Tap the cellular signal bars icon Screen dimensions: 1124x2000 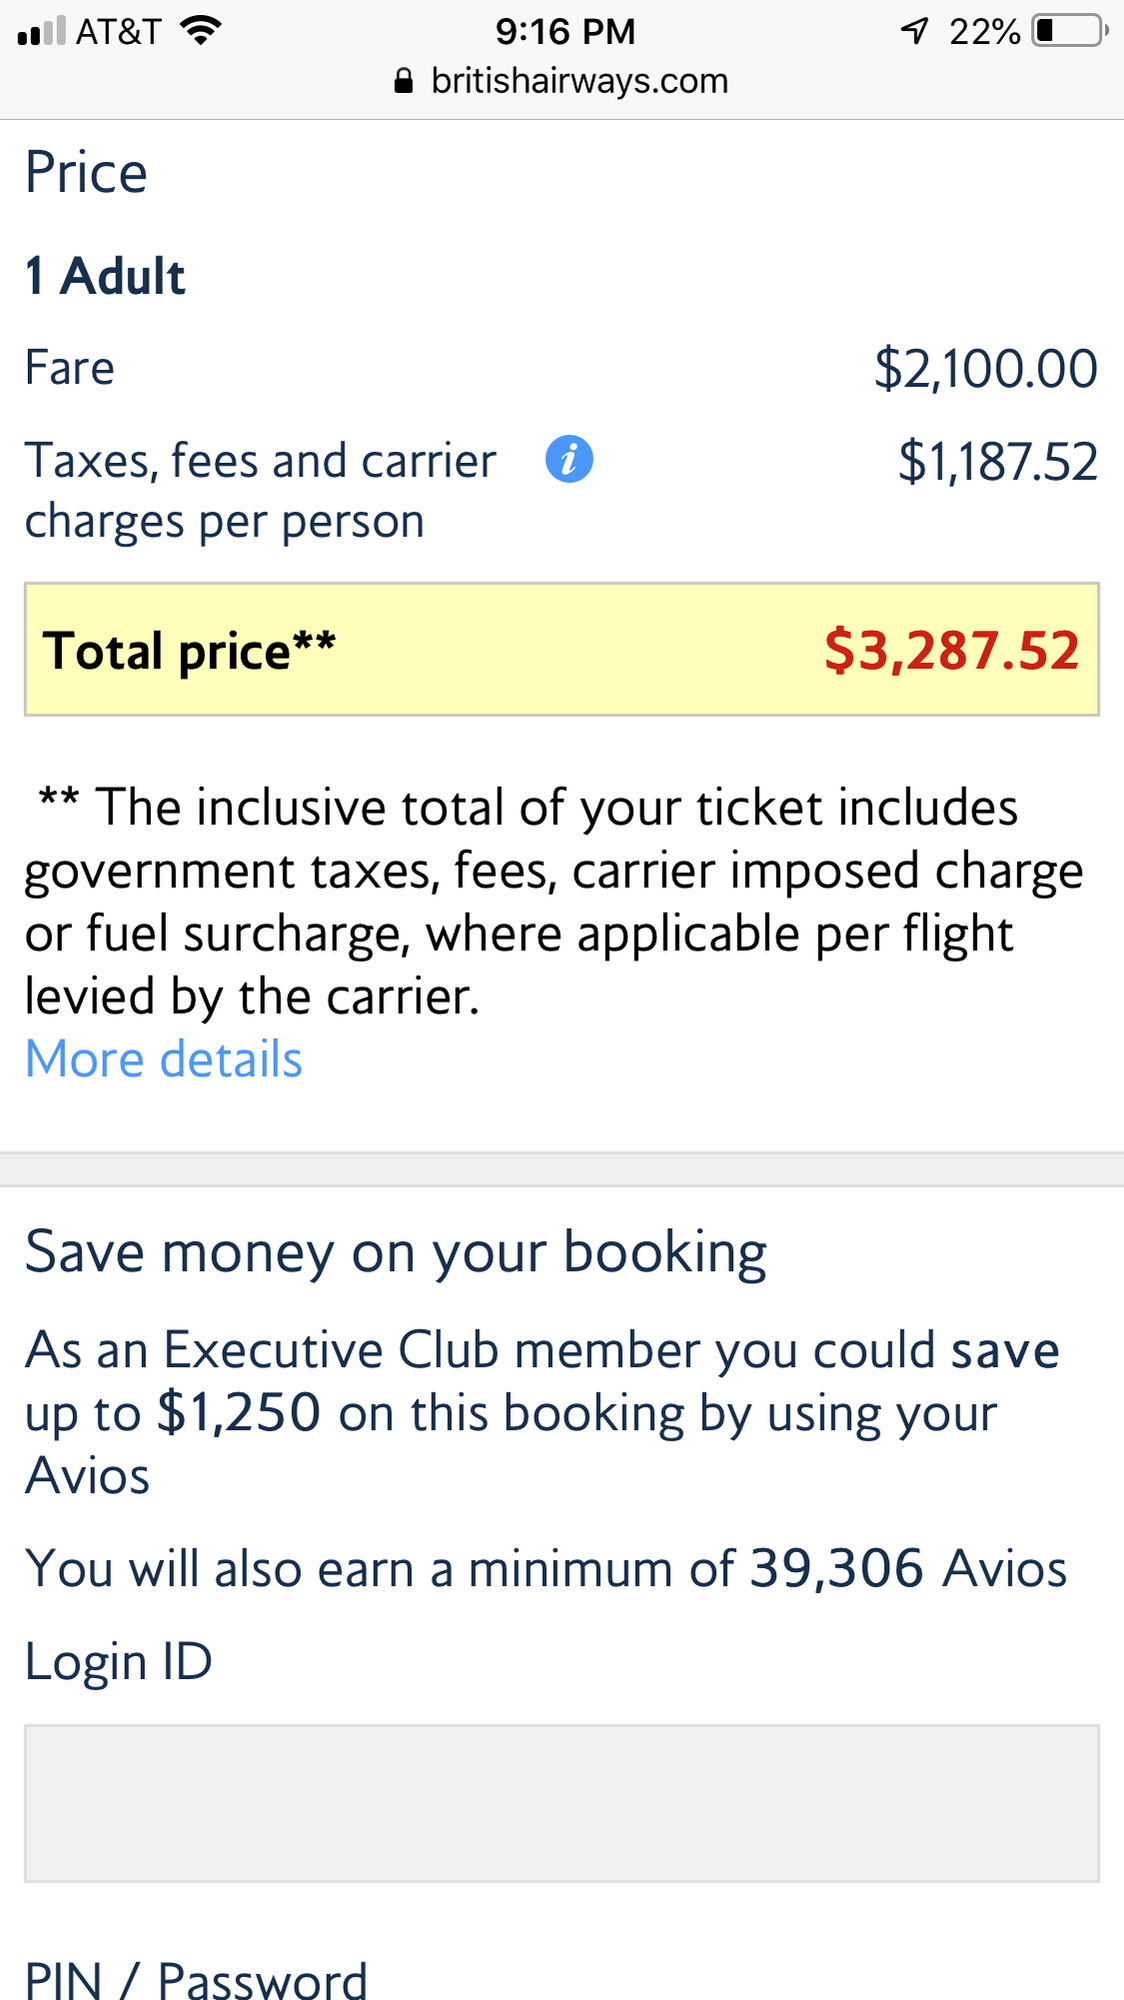41,31
